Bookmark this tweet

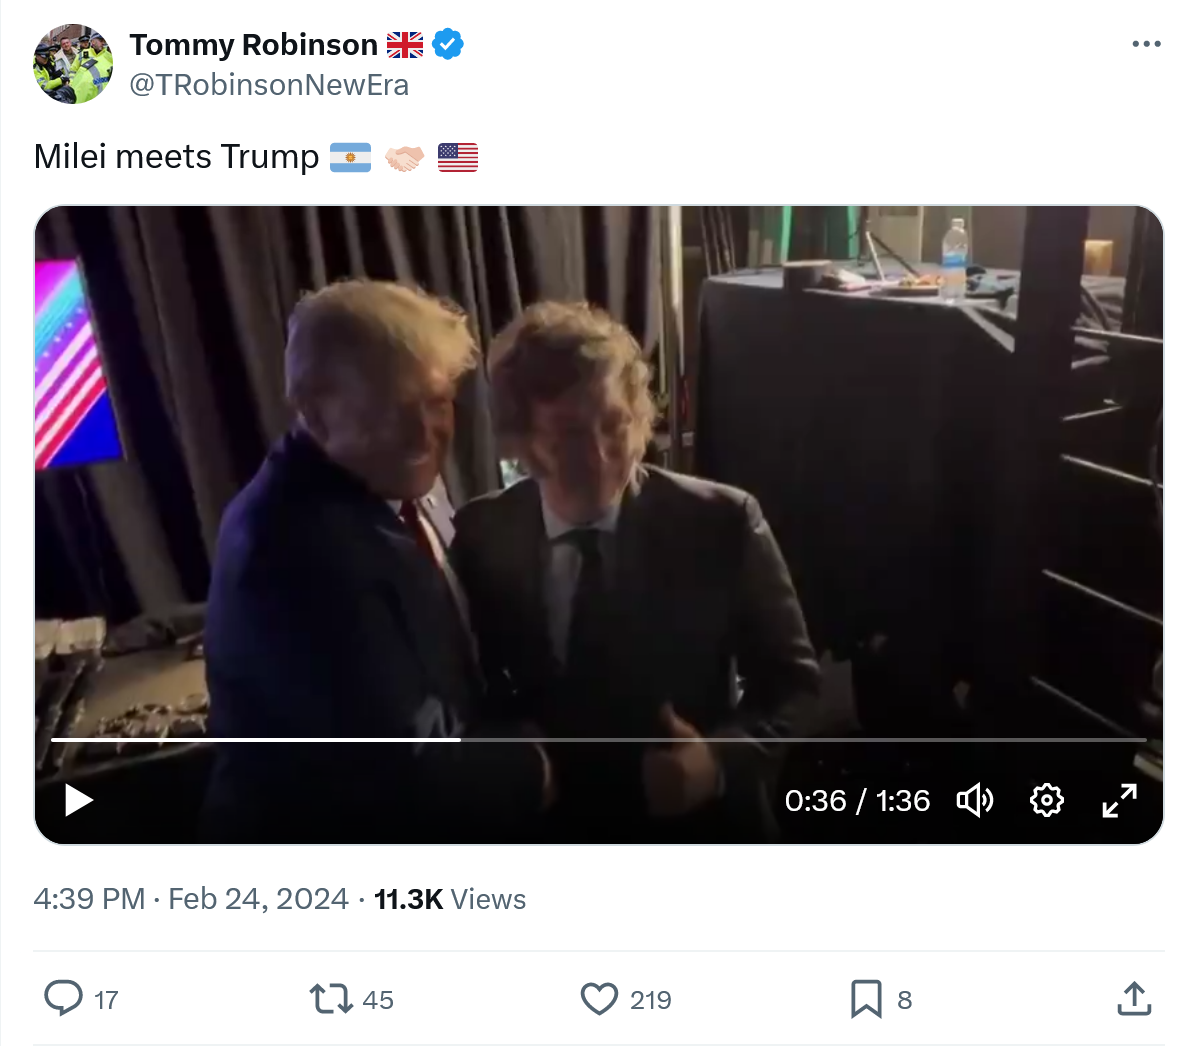[x=866, y=999]
